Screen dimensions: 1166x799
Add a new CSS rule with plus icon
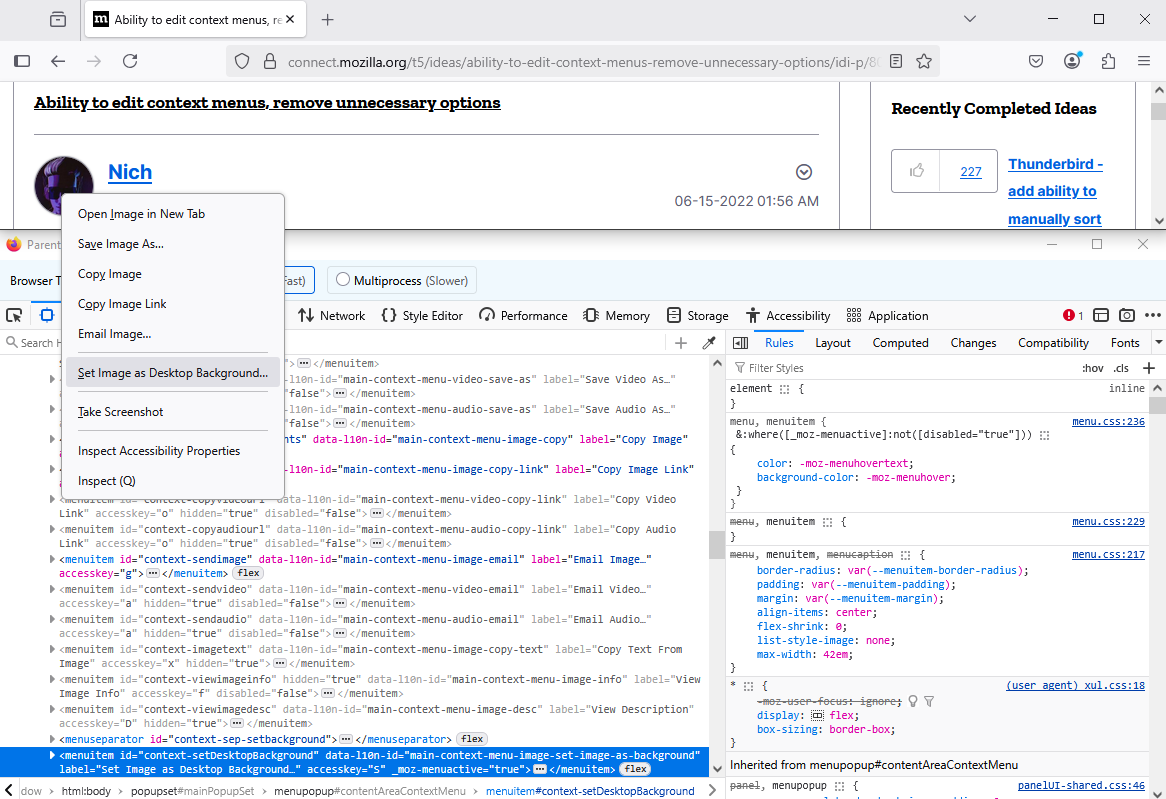point(1149,368)
